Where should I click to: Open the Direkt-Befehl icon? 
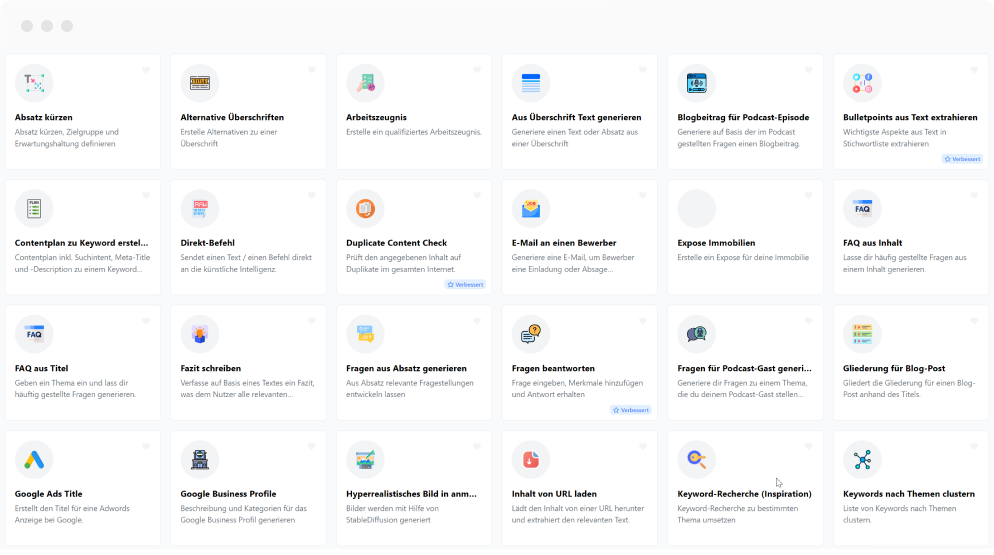[x=200, y=209]
